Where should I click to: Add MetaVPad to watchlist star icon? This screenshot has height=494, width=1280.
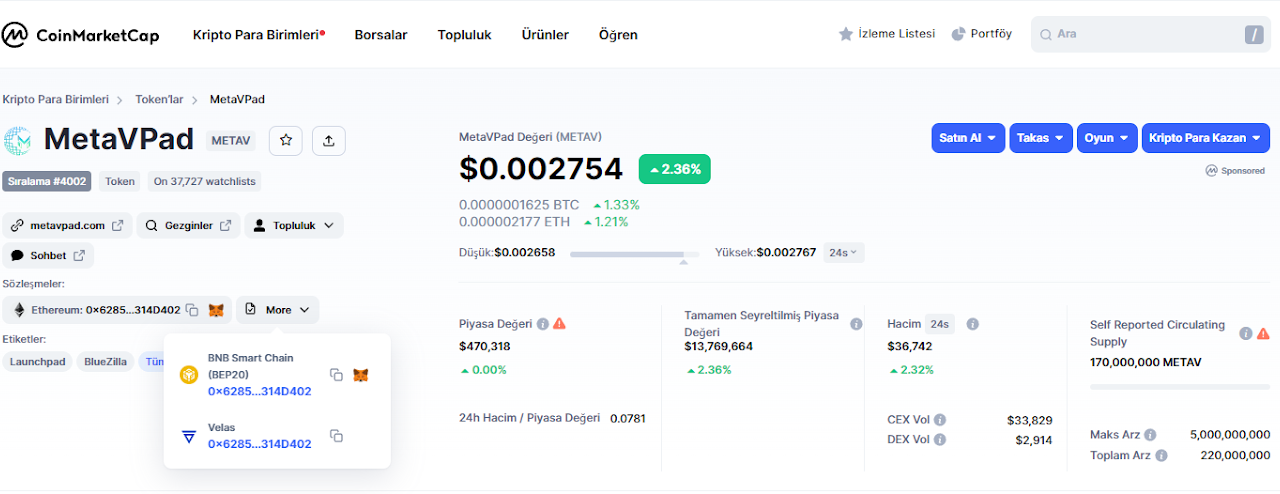click(285, 141)
